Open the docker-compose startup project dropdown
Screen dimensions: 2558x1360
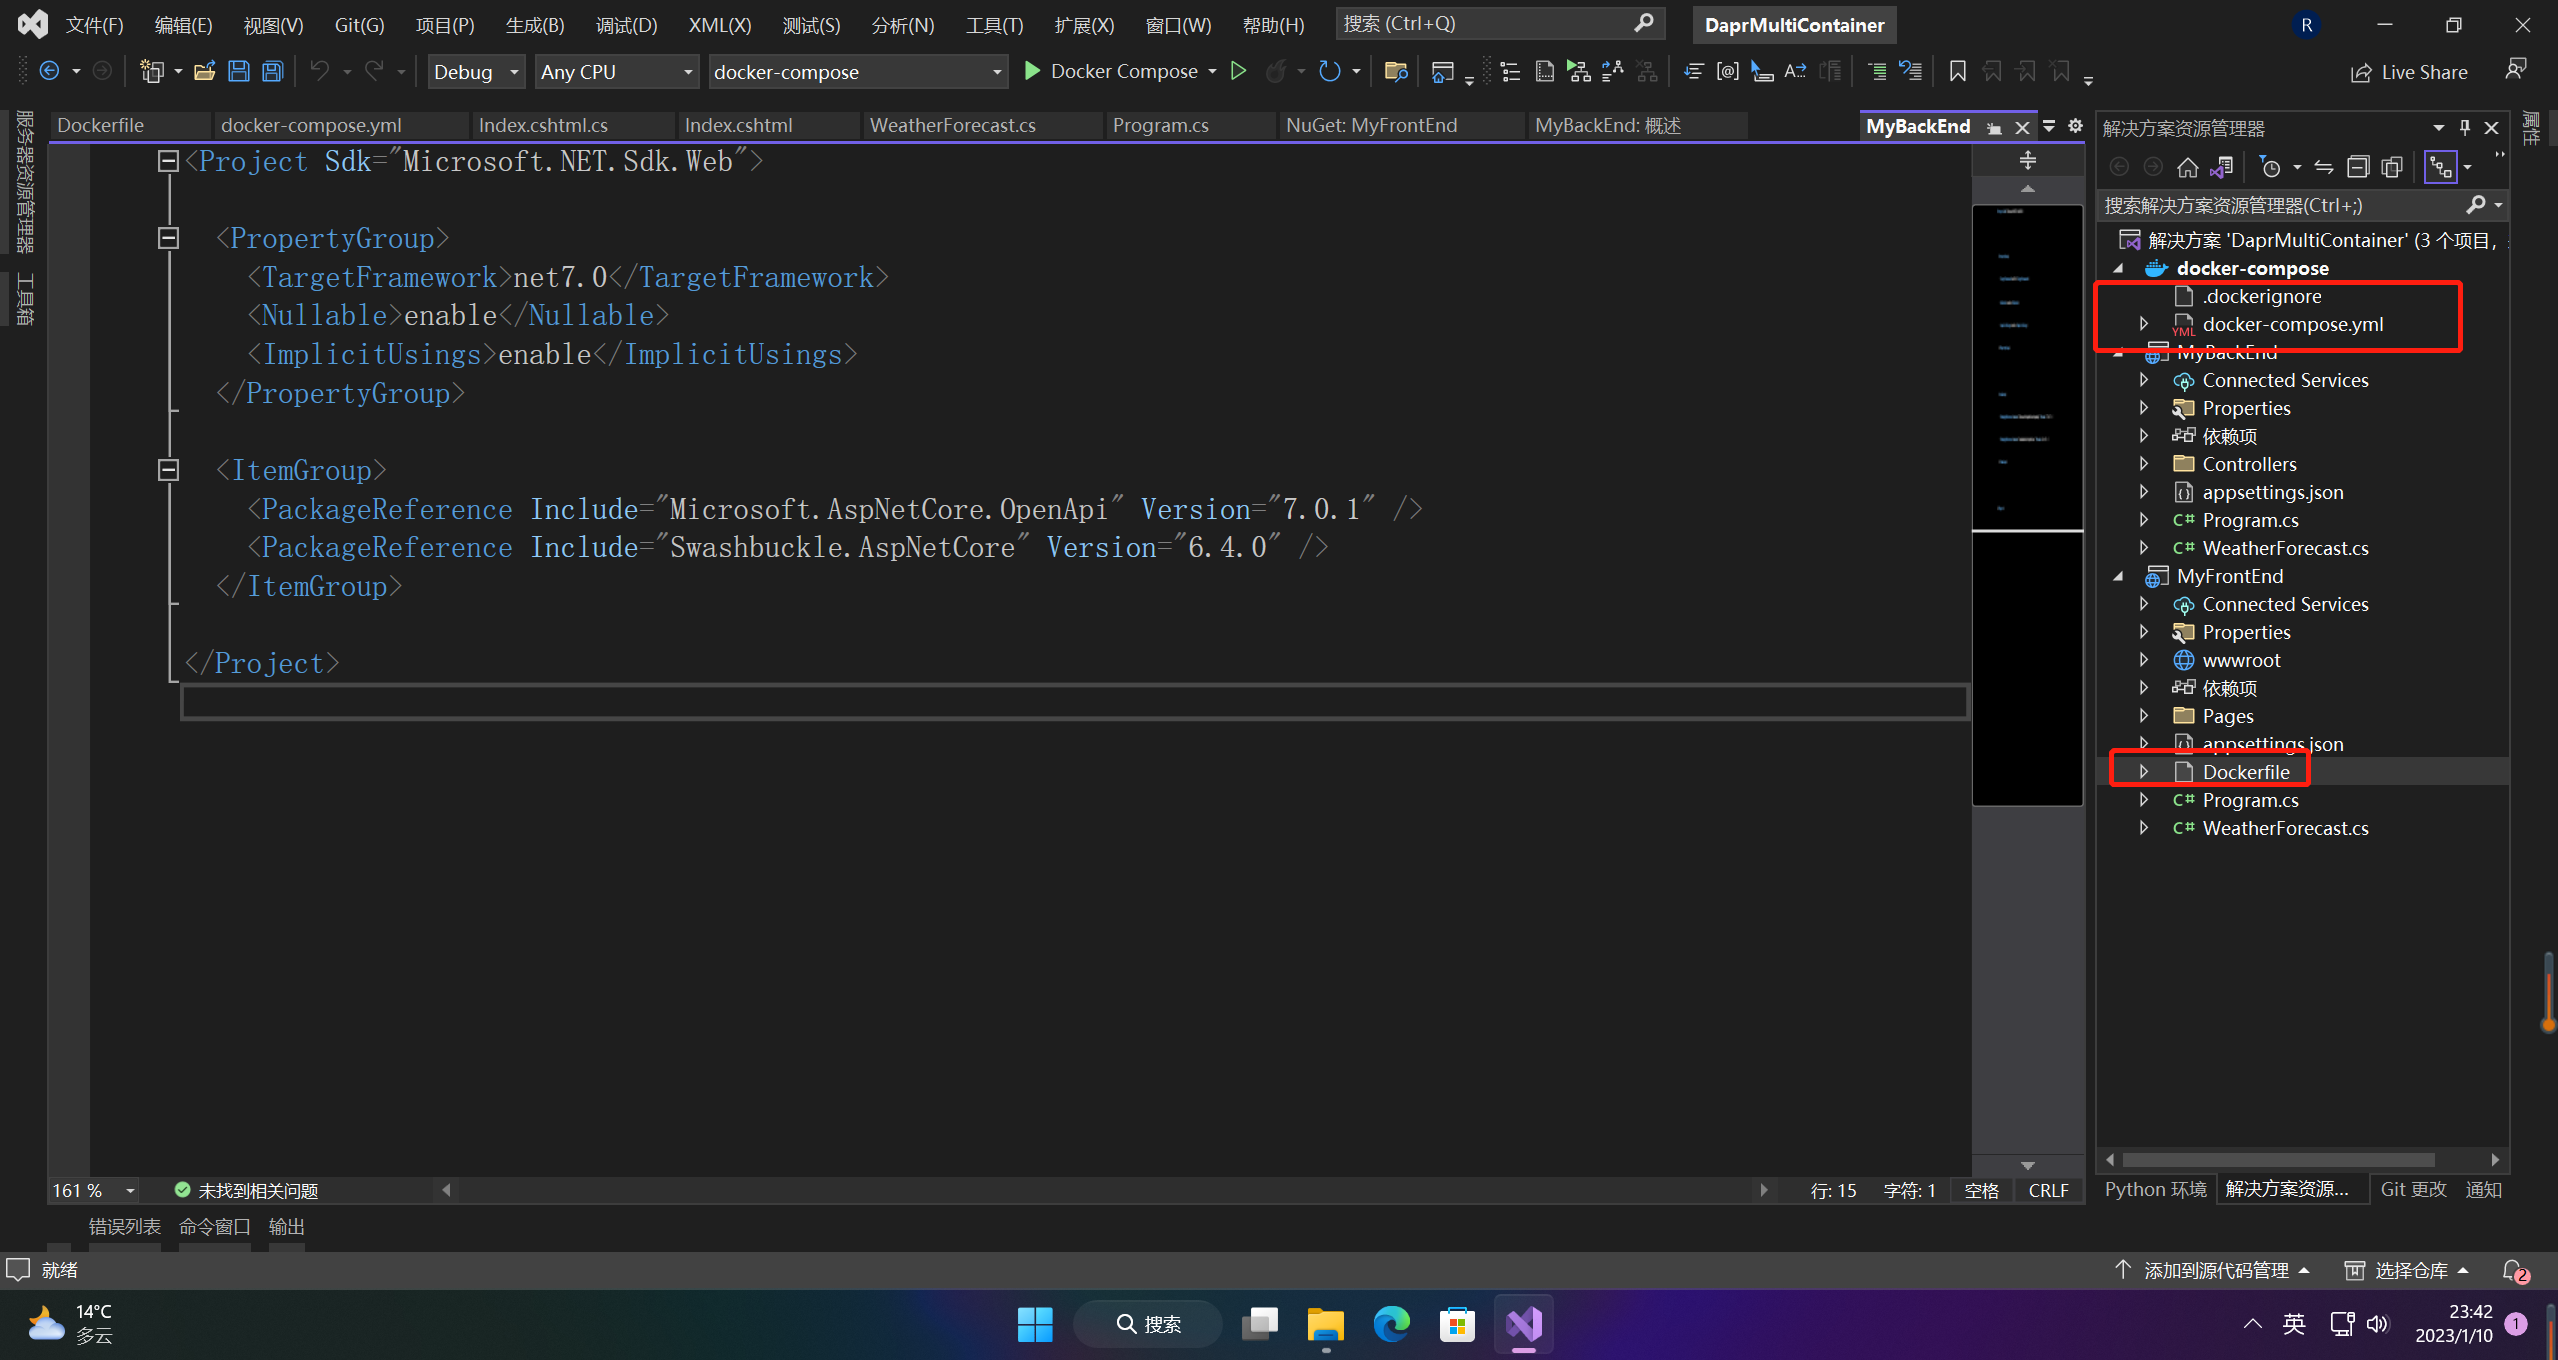pyautogui.click(x=857, y=71)
